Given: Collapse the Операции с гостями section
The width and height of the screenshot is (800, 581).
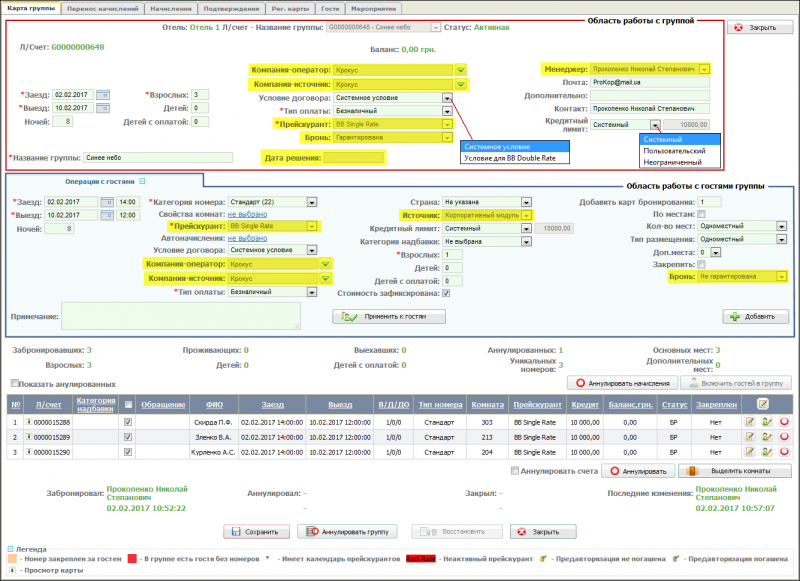Looking at the screenshot, I should (142, 181).
